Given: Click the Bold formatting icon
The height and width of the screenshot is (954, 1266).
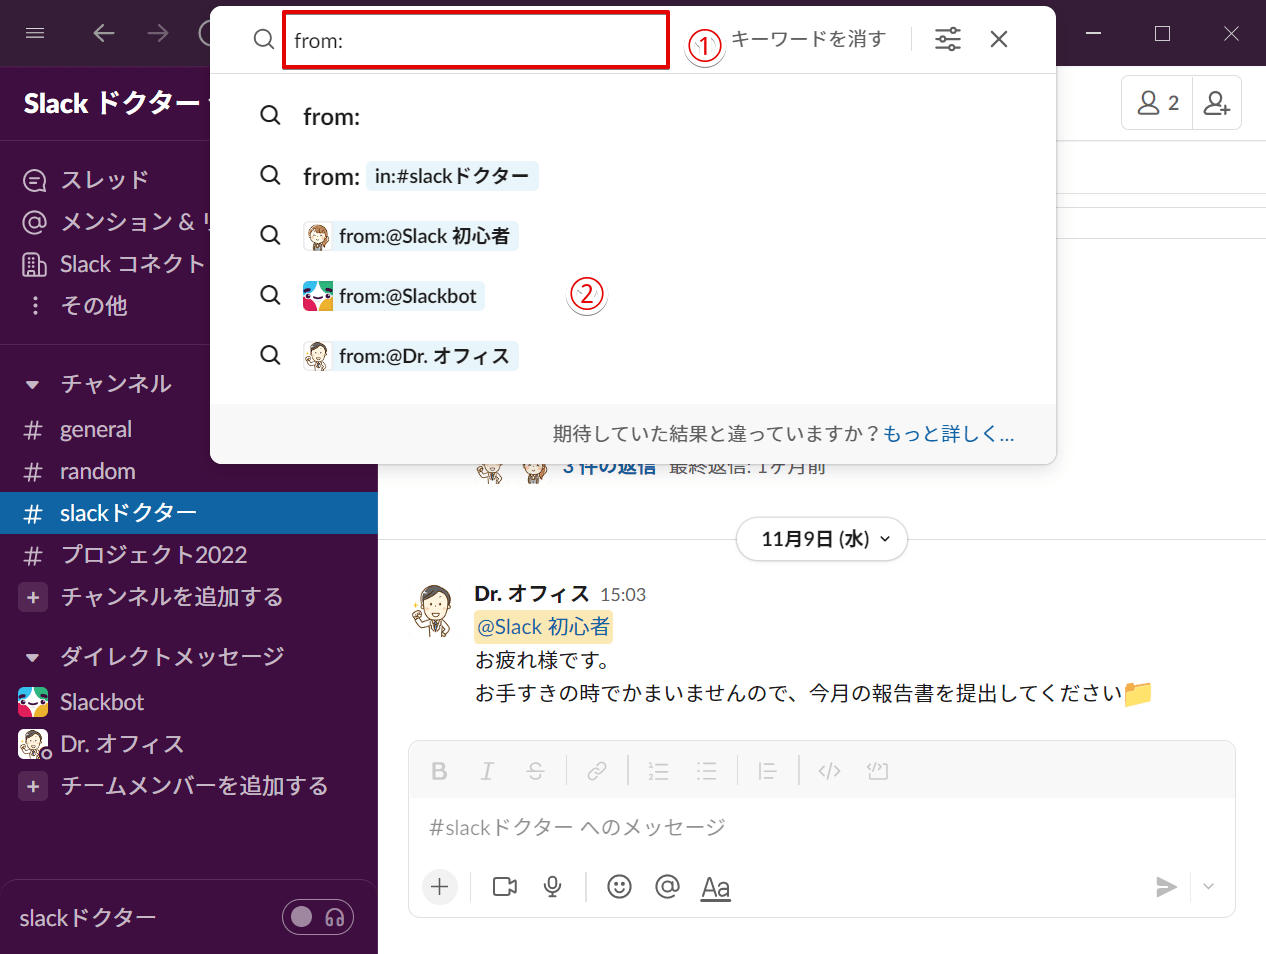Looking at the screenshot, I should (439, 771).
